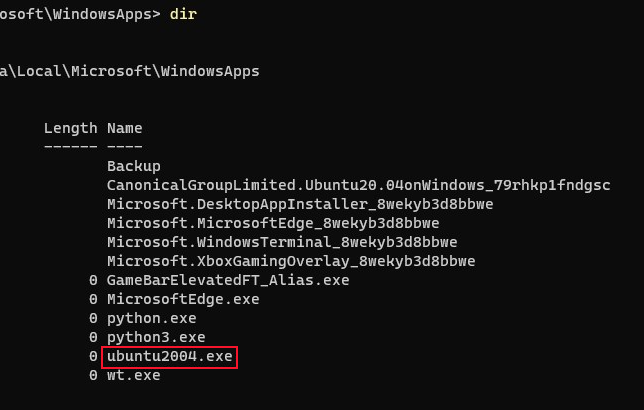Click GameBarElevatedFT_Alias.exe file name

228,280
